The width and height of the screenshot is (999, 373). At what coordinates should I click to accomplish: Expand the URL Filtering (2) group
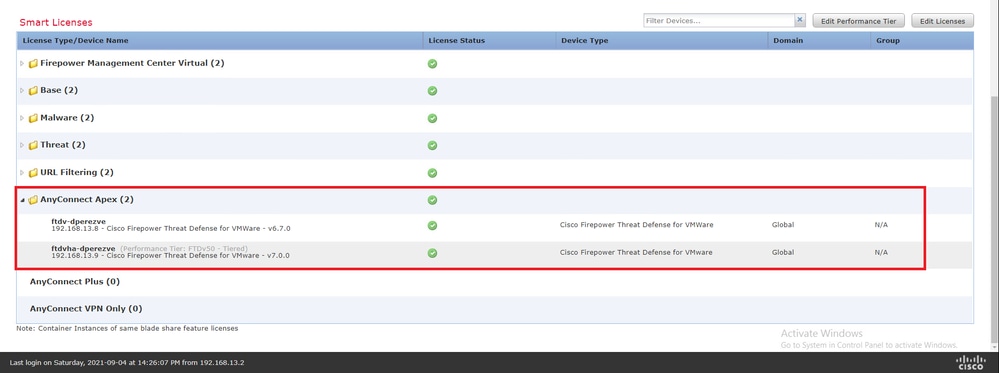coord(22,173)
